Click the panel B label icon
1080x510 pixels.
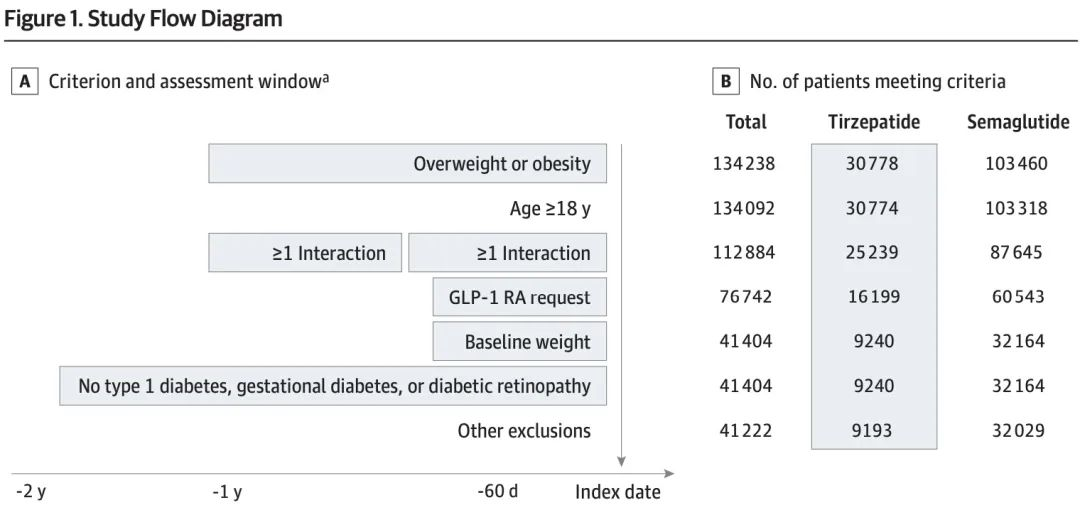pos(725,82)
